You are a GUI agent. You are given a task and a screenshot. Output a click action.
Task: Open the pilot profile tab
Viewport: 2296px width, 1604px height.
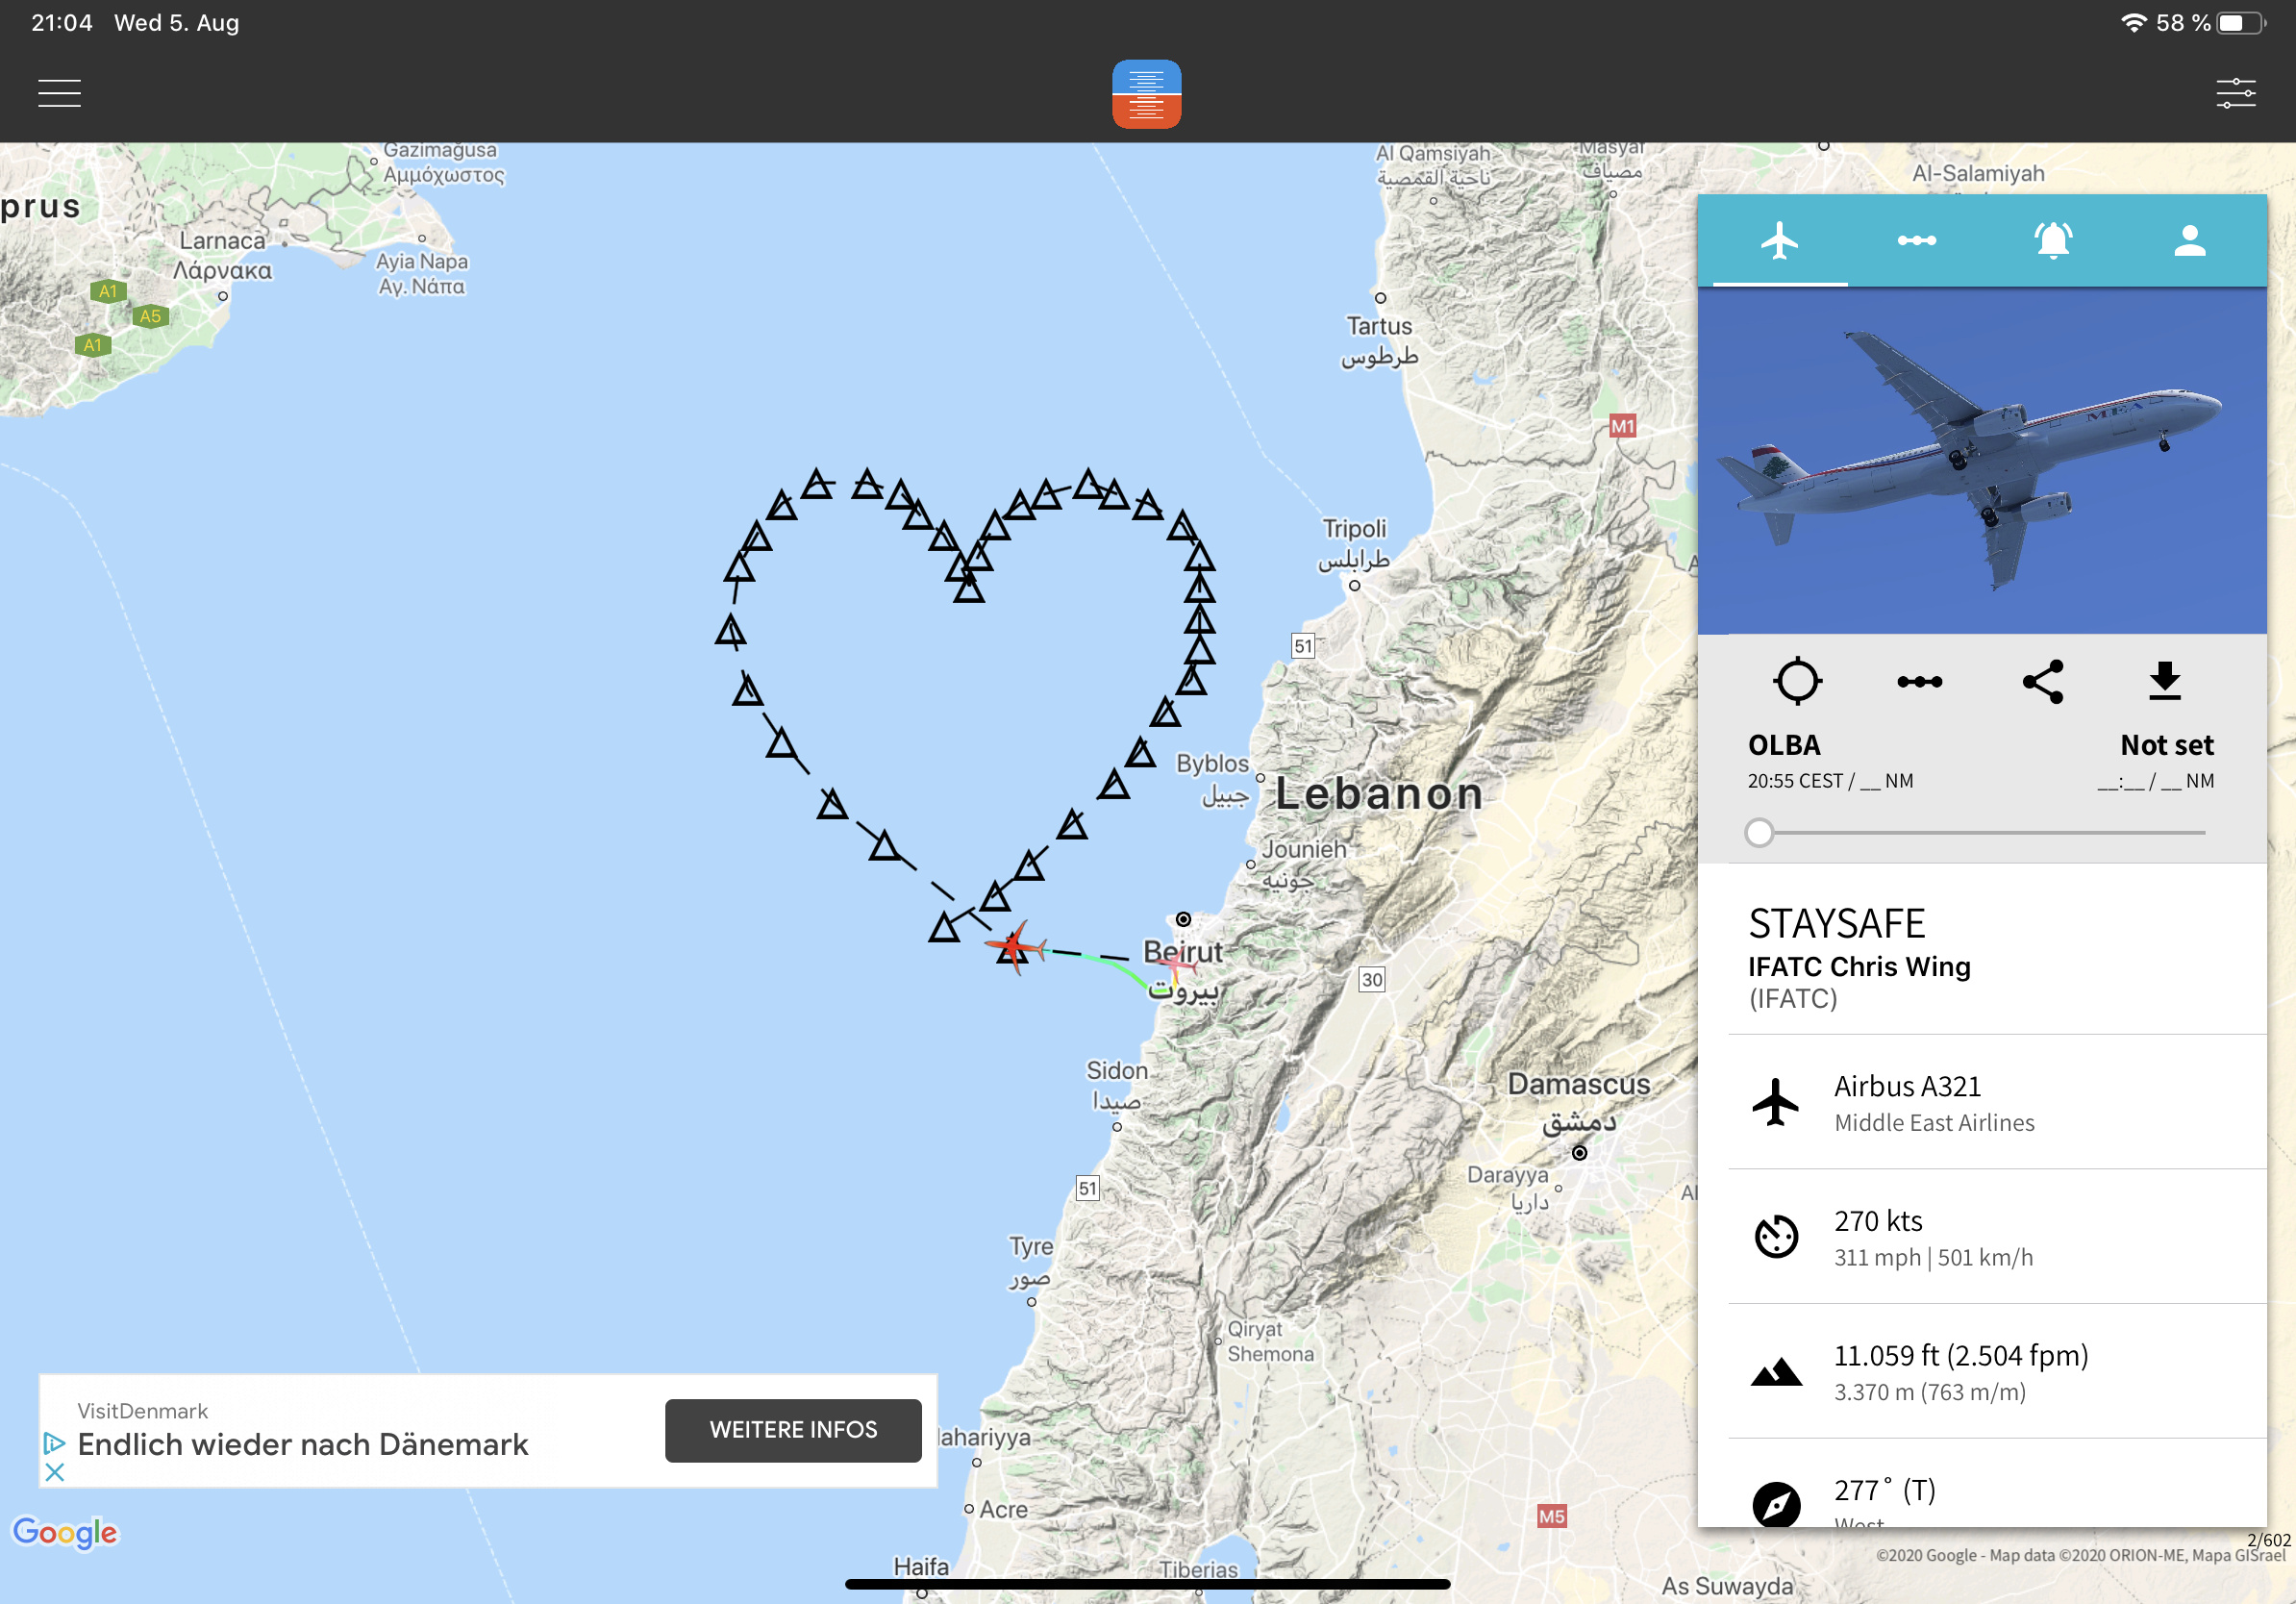click(2189, 241)
